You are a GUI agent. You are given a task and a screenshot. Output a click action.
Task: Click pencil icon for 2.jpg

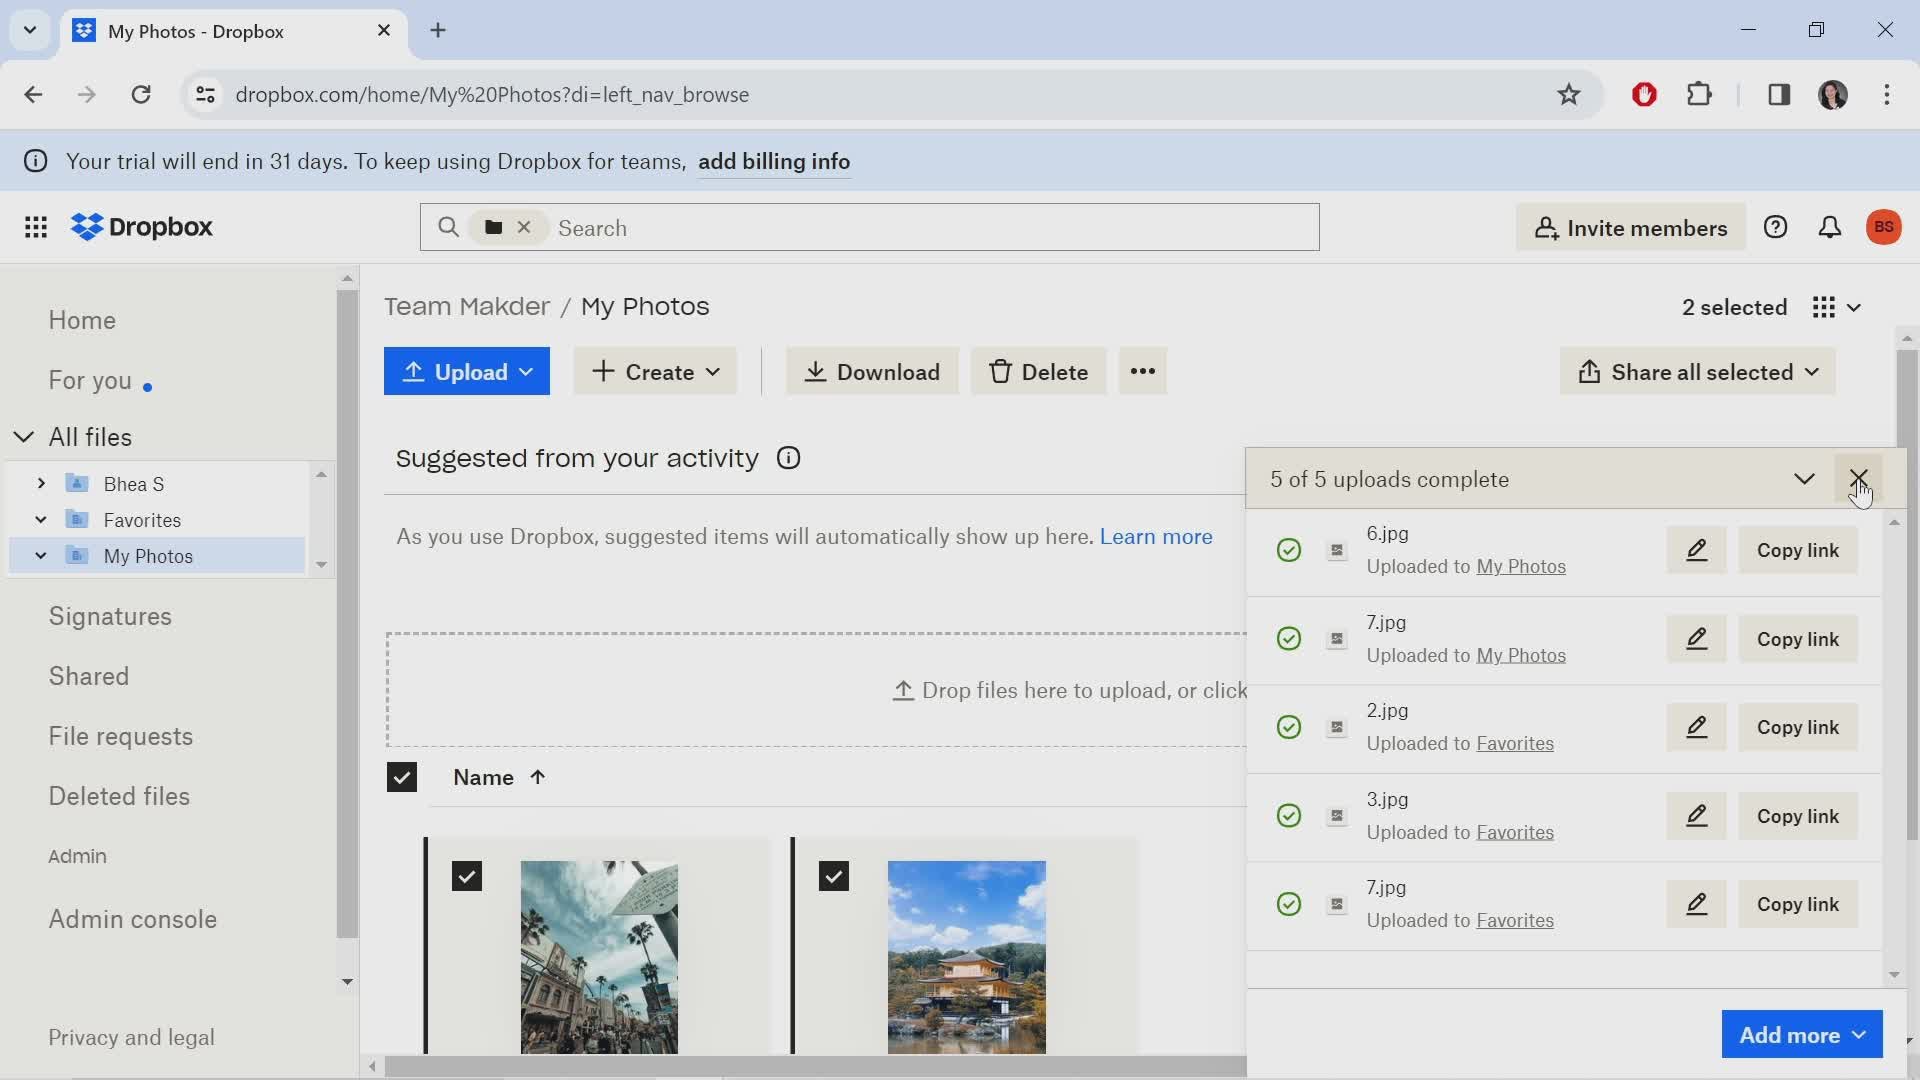(x=1696, y=727)
